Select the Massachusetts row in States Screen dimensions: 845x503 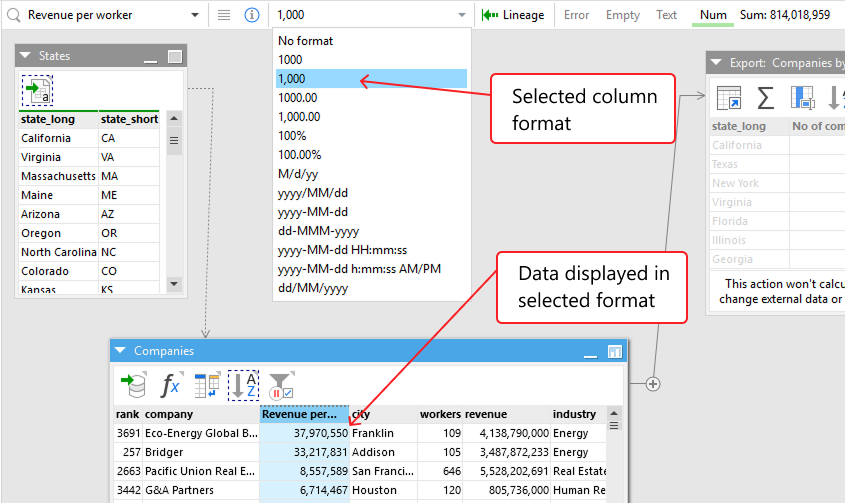pos(89,176)
